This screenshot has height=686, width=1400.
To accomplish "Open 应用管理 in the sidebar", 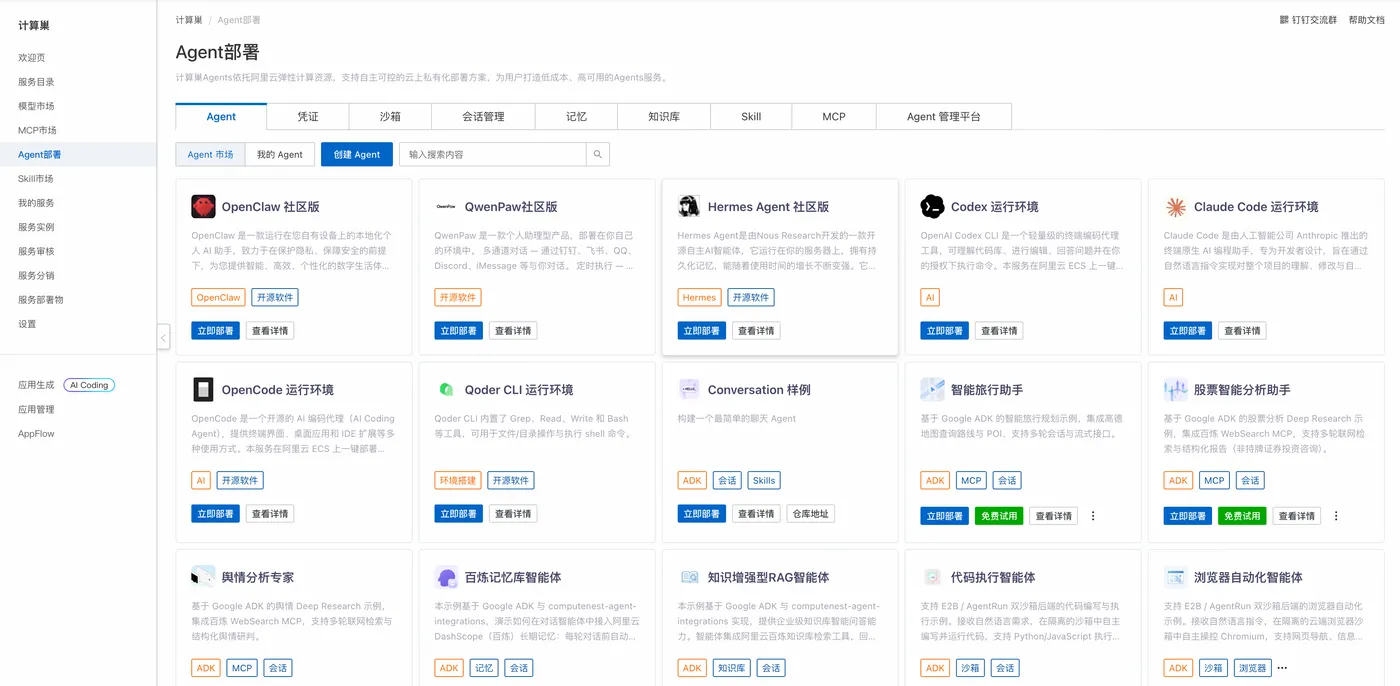I will click(x=36, y=409).
